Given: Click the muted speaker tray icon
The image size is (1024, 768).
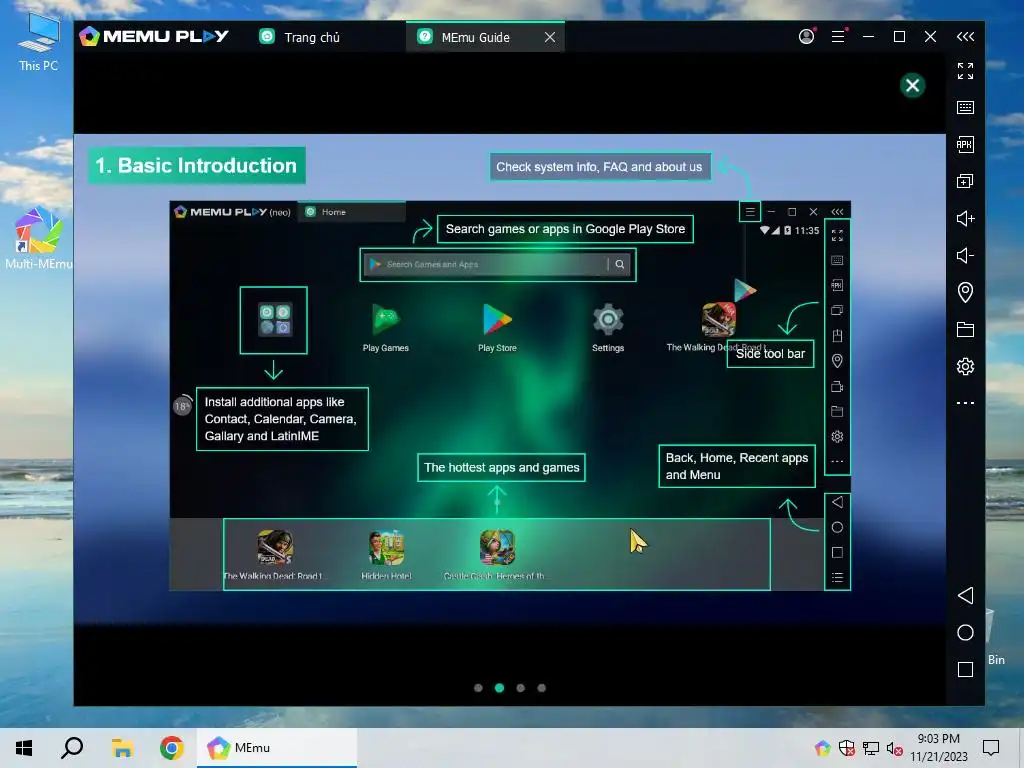Looking at the screenshot, I should (x=895, y=748).
